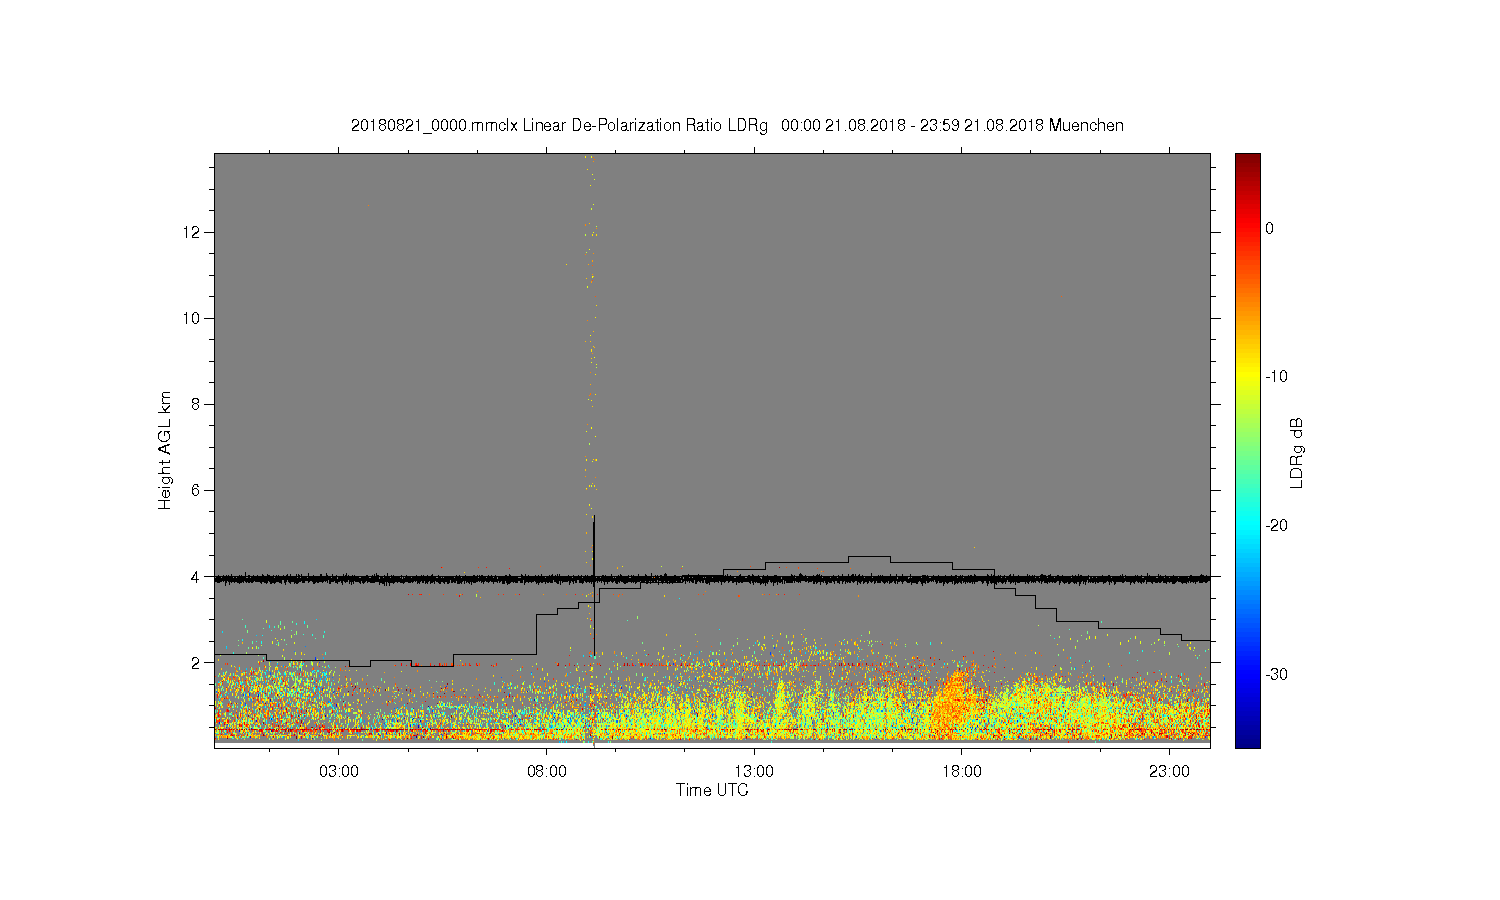Click the 18:00 time tick label
This screenshot has width=1500, height=900.
(961, 772)
